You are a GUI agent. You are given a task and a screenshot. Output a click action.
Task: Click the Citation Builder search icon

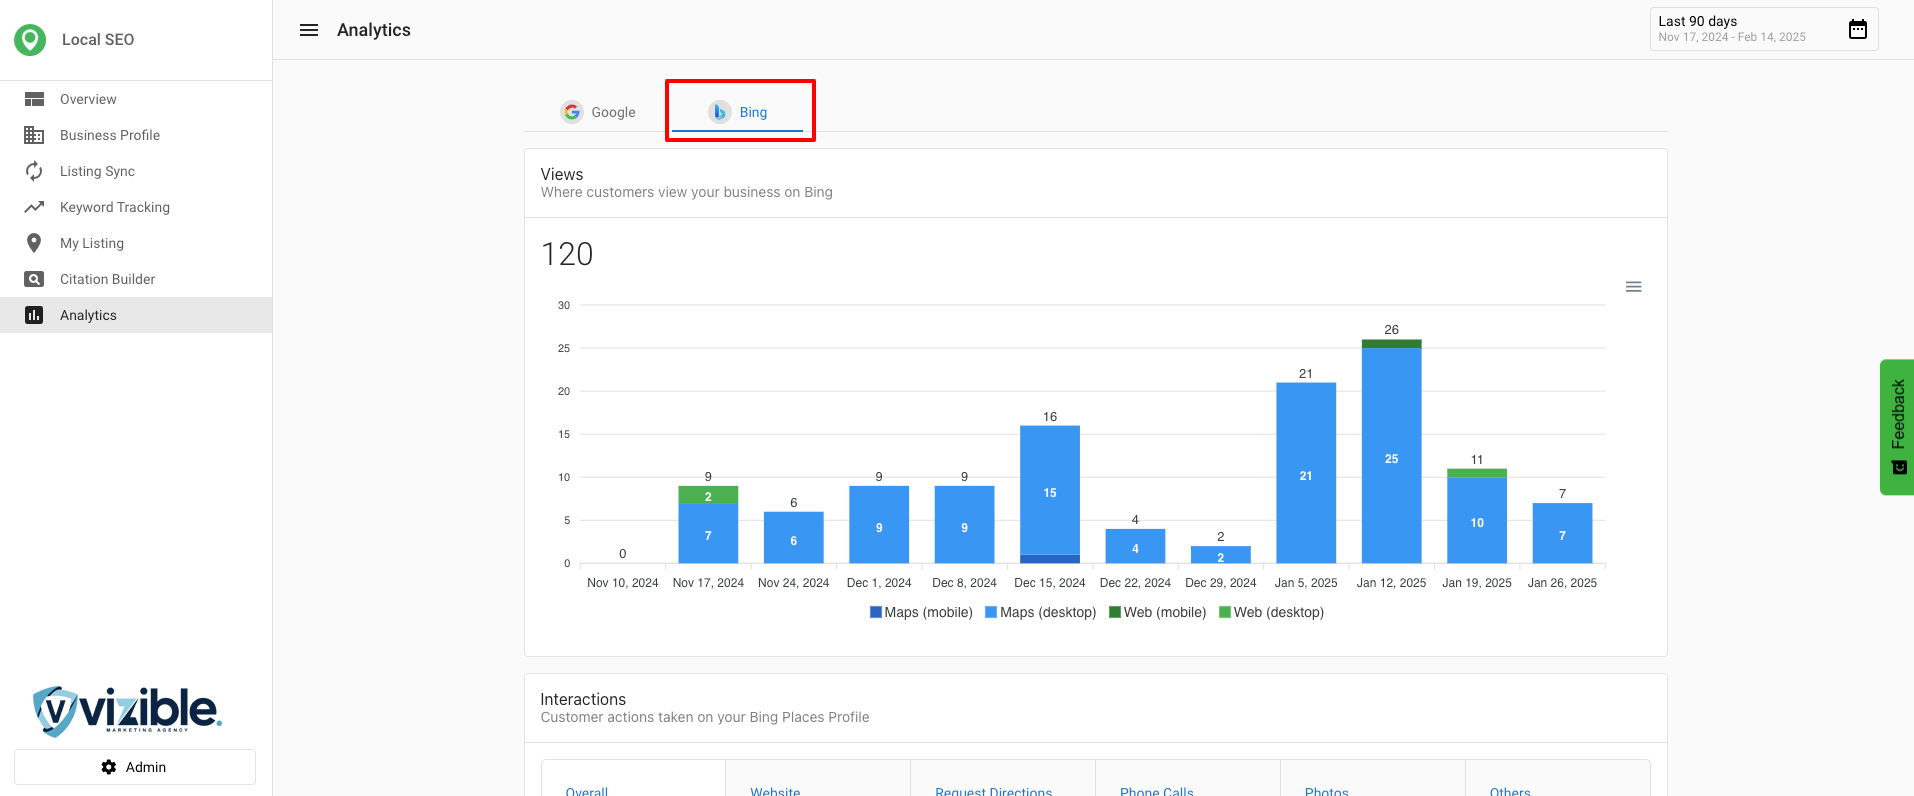(34, 279)
